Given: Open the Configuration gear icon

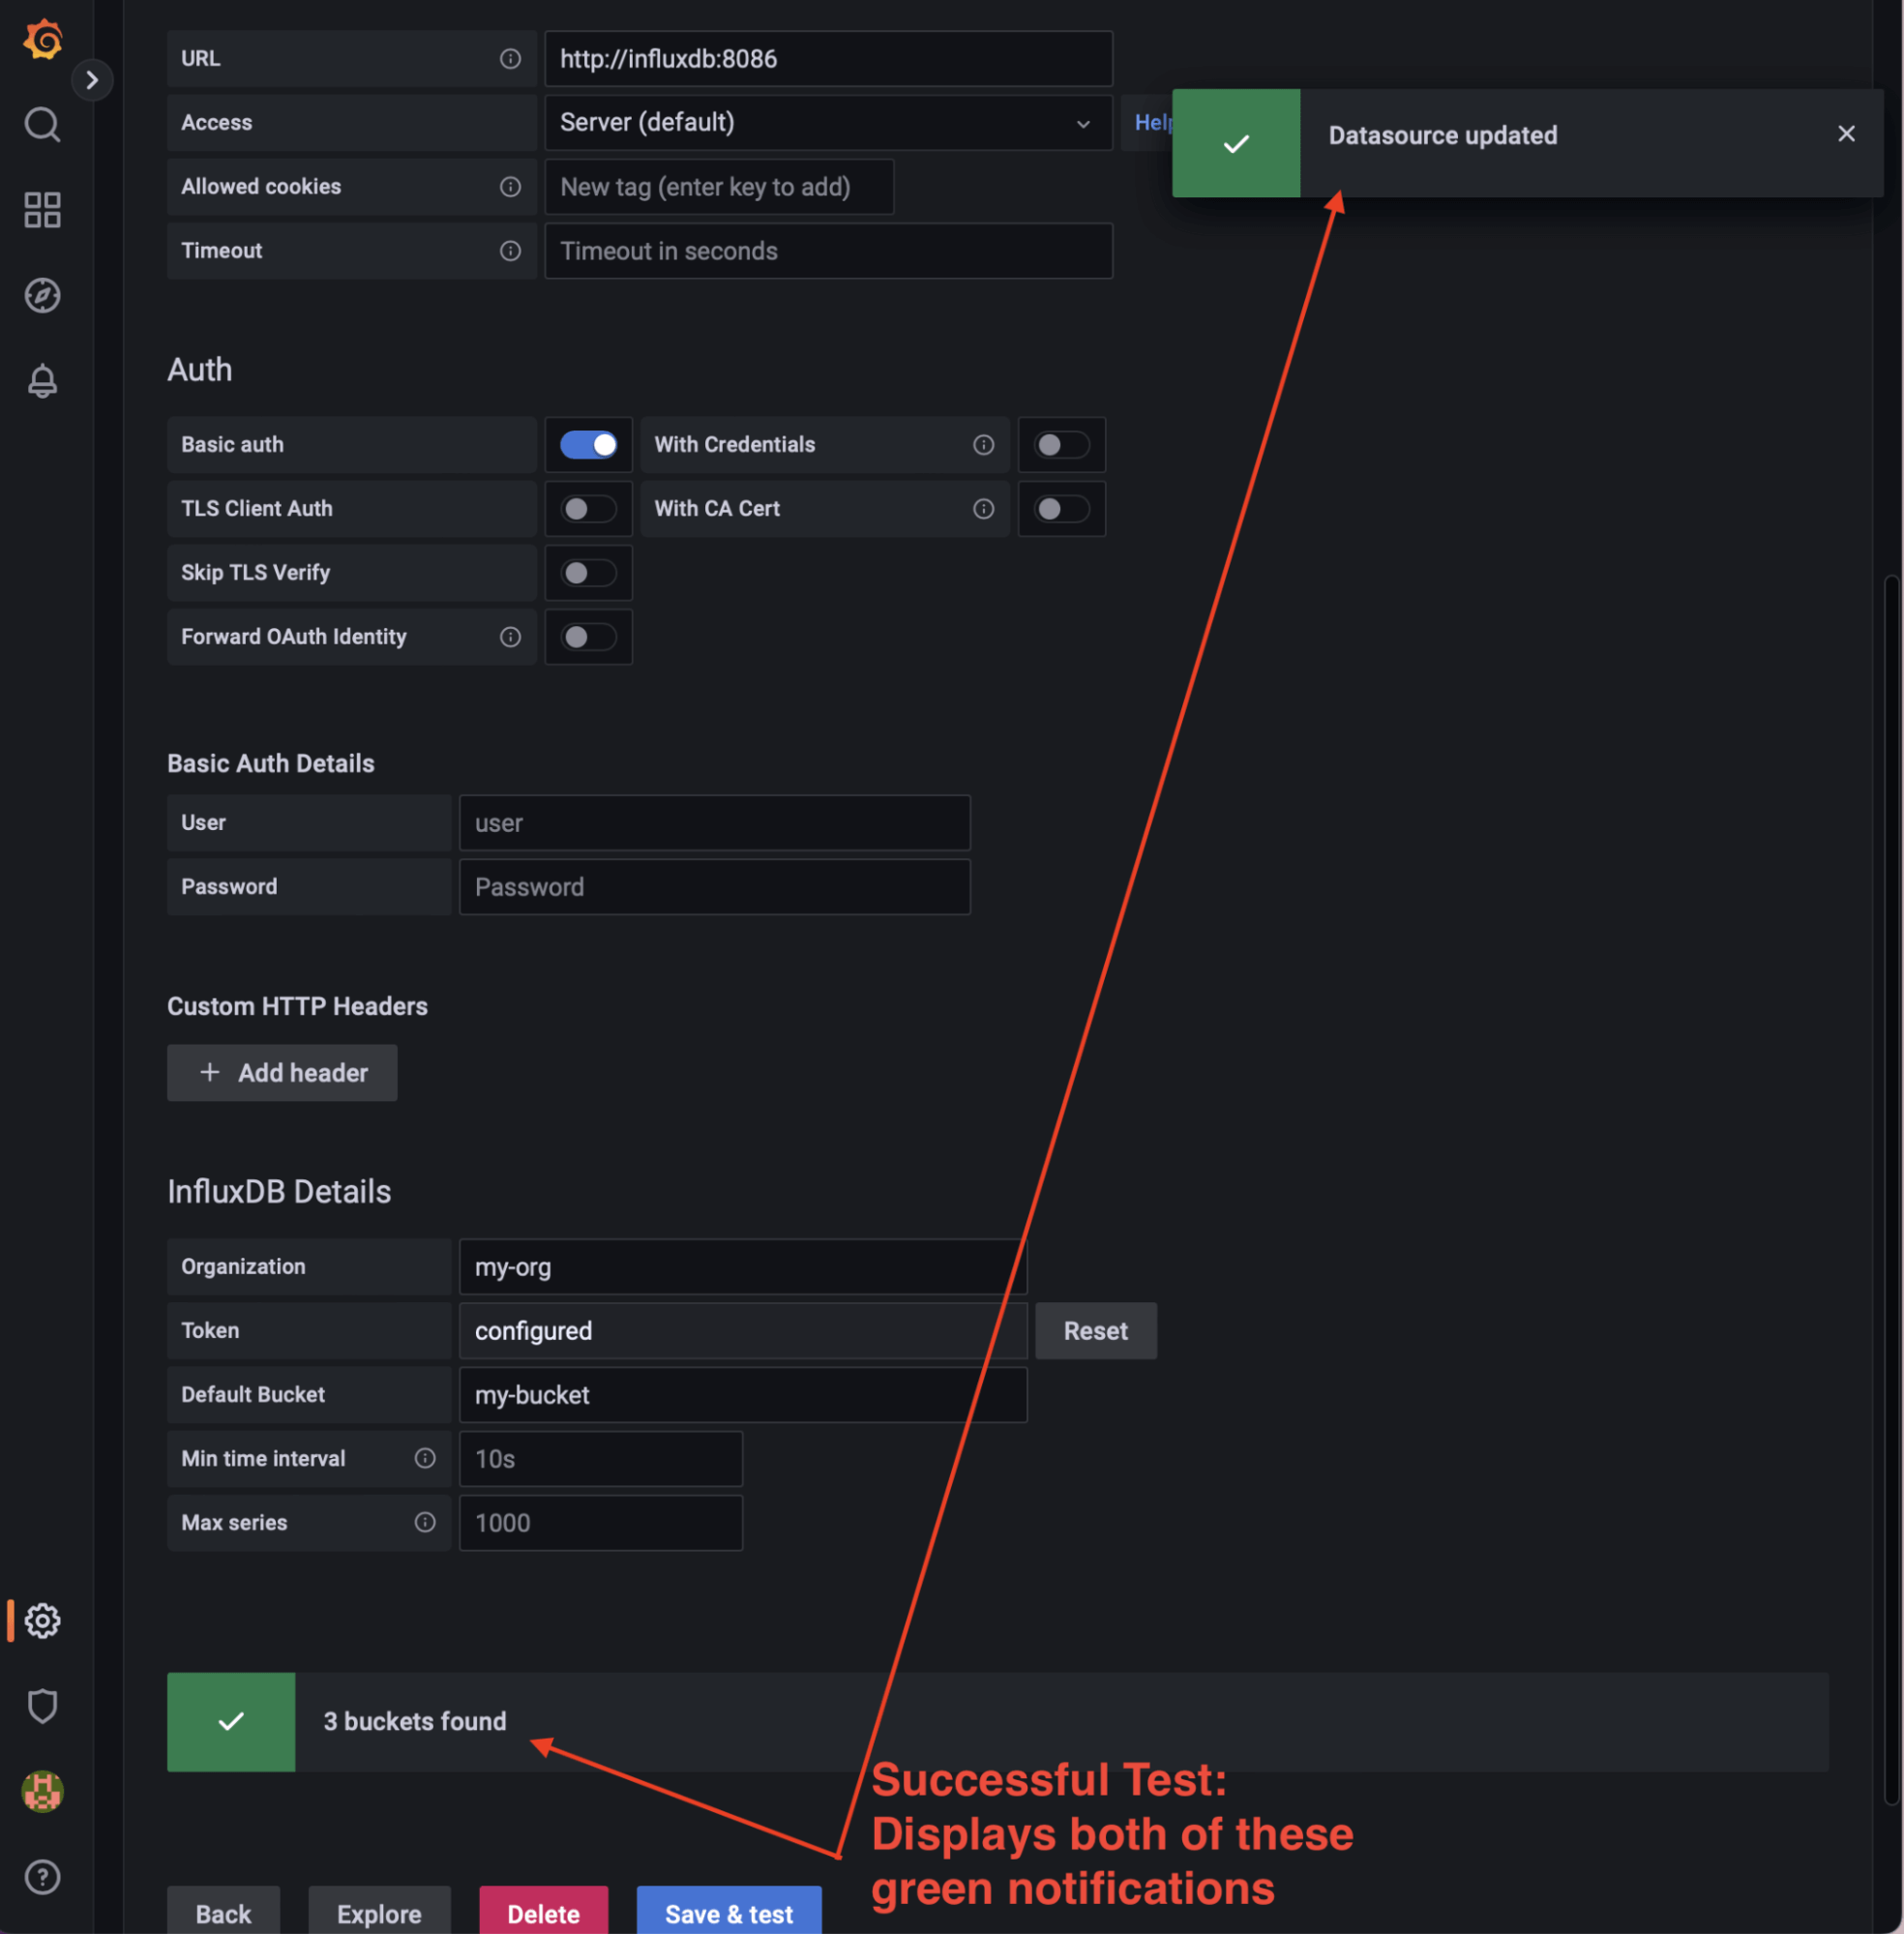Looking at the screenshot, I should point(43,1620).
